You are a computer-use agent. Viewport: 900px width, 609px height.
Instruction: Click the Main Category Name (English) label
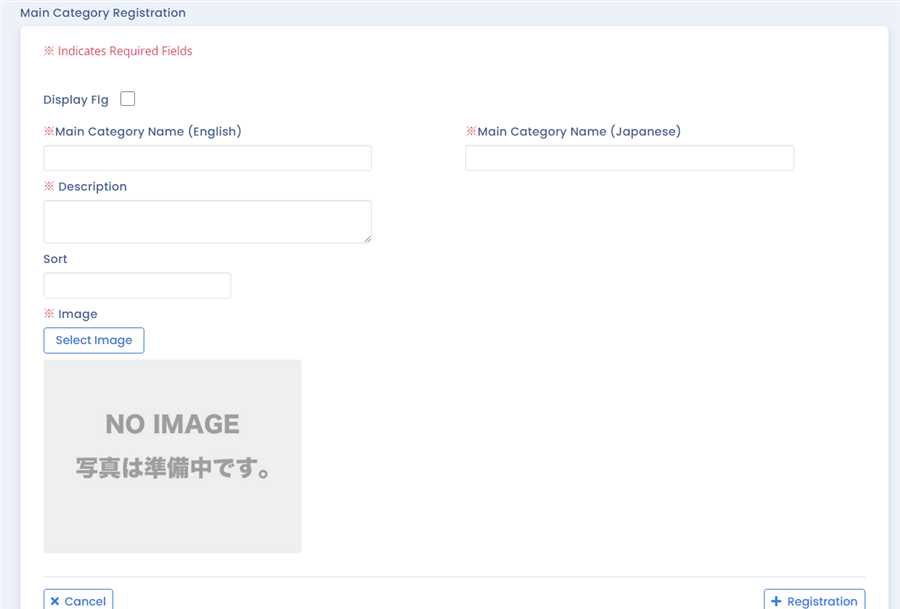click(x=148, y=131)
